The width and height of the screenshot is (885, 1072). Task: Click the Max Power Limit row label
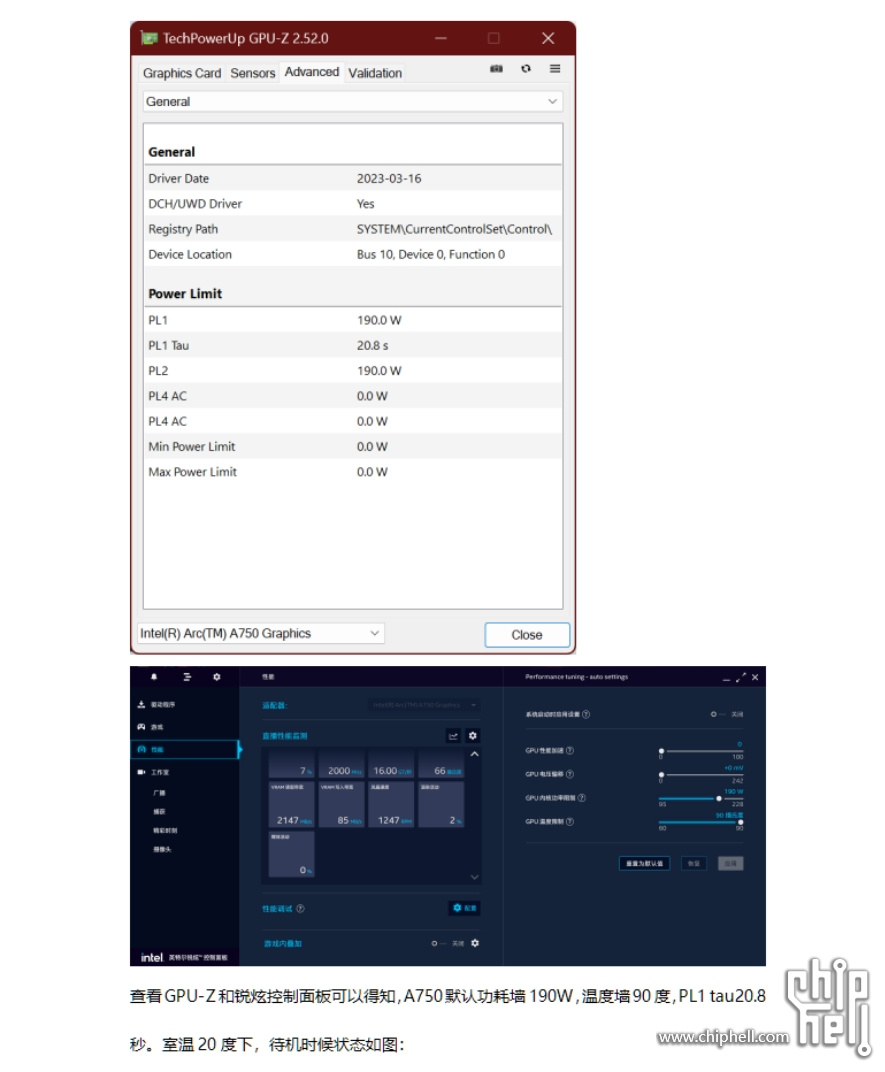[192, 472]
